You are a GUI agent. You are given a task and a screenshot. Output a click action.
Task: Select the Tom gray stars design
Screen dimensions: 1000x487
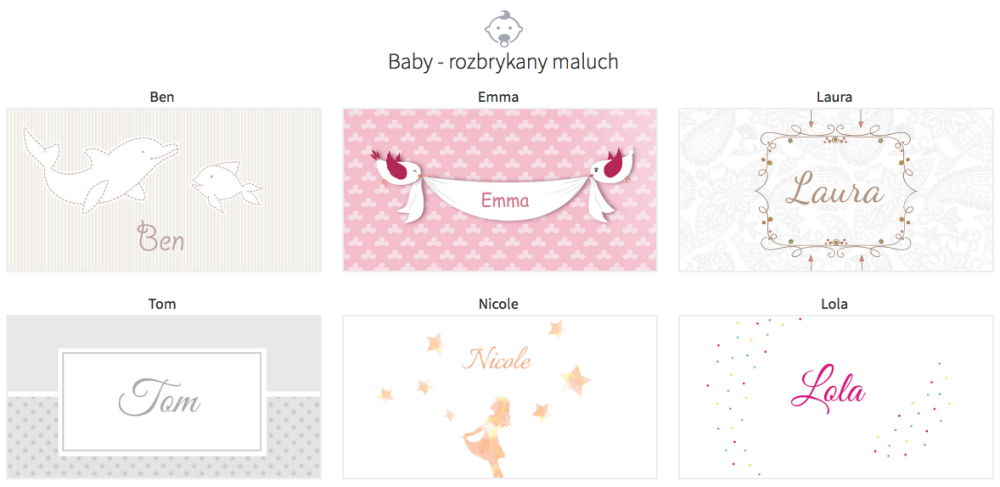(164, 397)
